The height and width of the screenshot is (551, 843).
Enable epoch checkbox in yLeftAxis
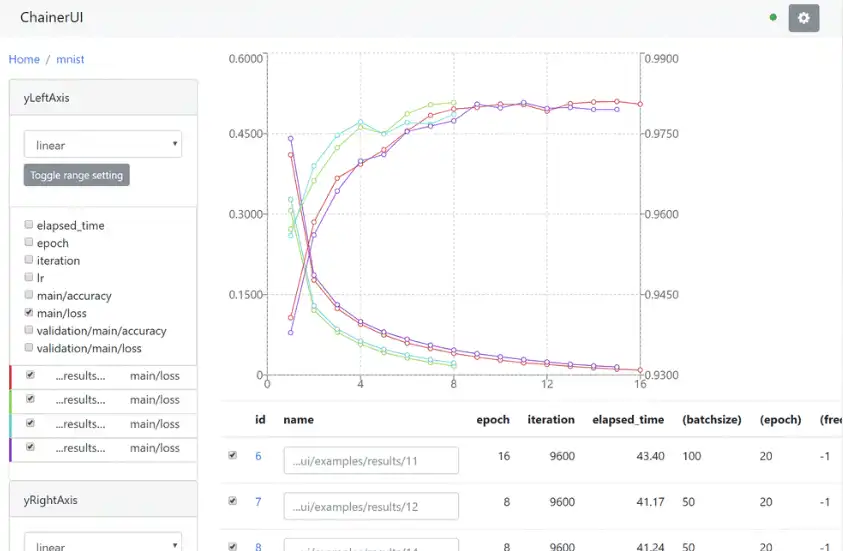tap(29, 242)
